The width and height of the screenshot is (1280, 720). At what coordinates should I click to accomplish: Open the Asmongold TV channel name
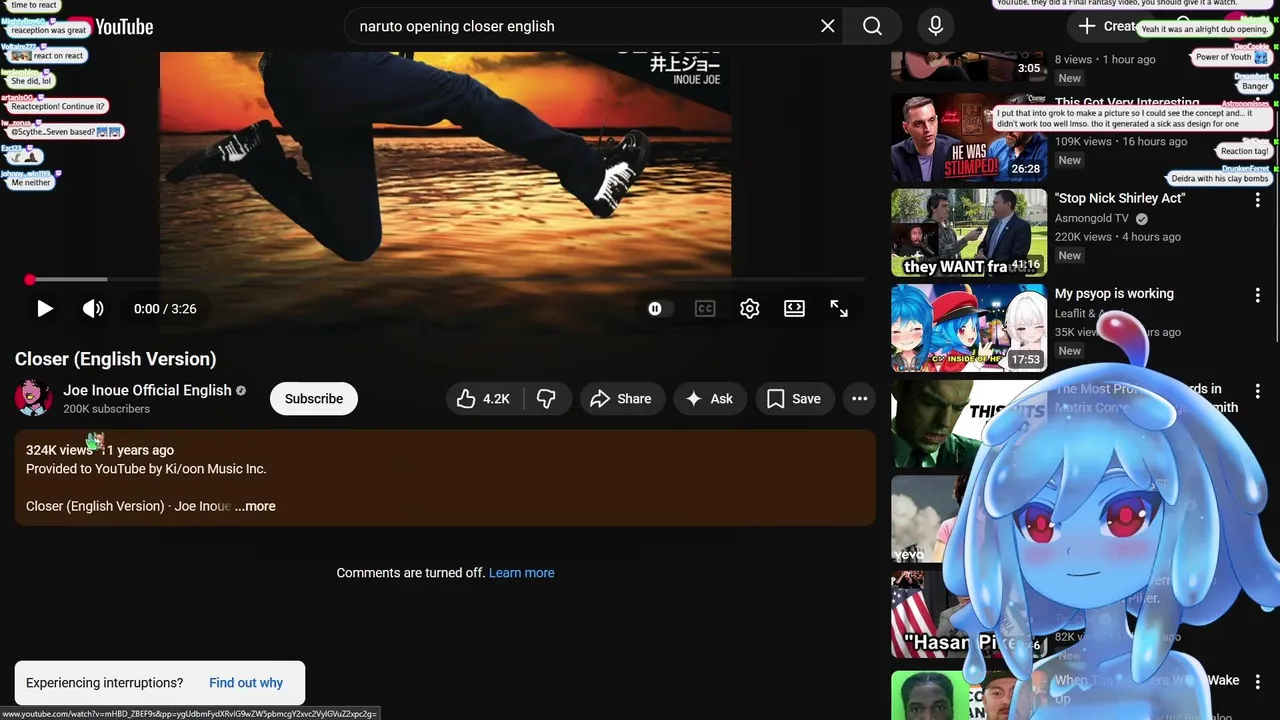[1092, 218]
